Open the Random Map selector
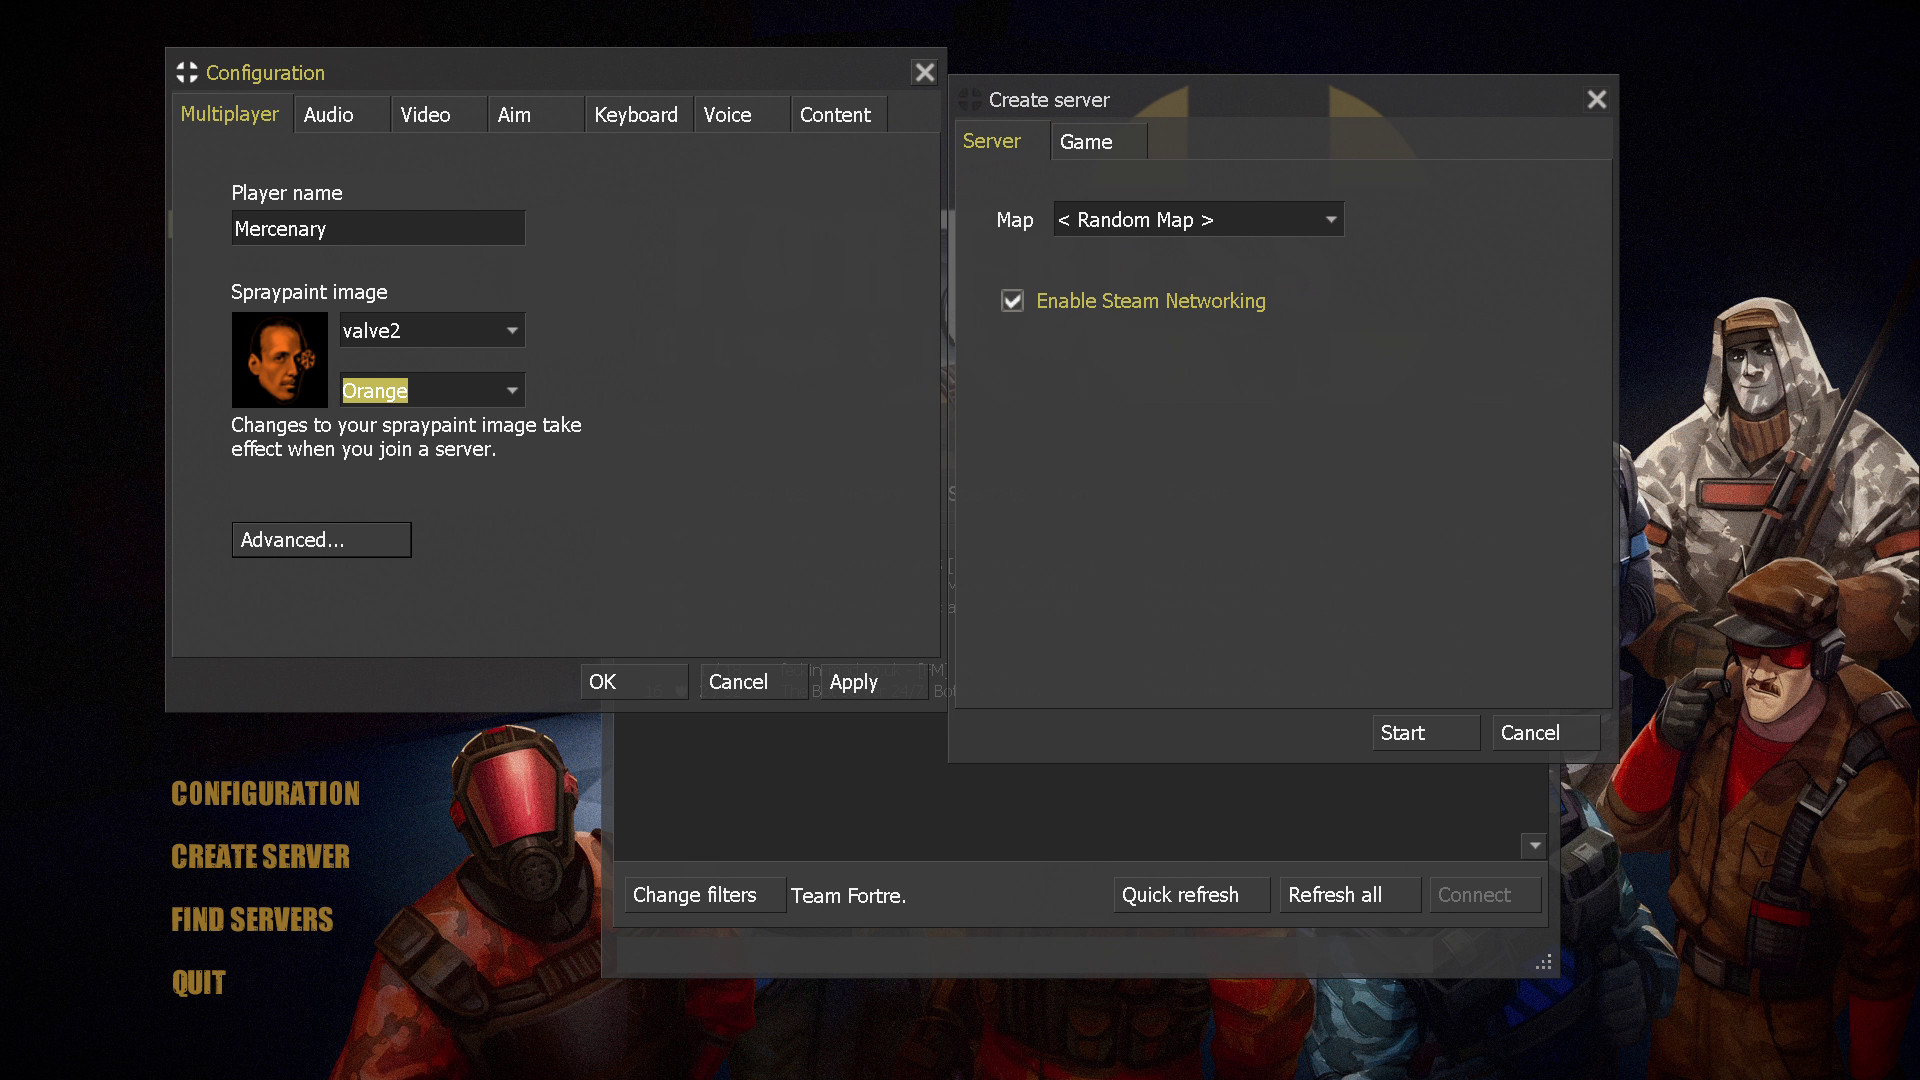Screen dimensions: 1920x1080 point(1197,219)
